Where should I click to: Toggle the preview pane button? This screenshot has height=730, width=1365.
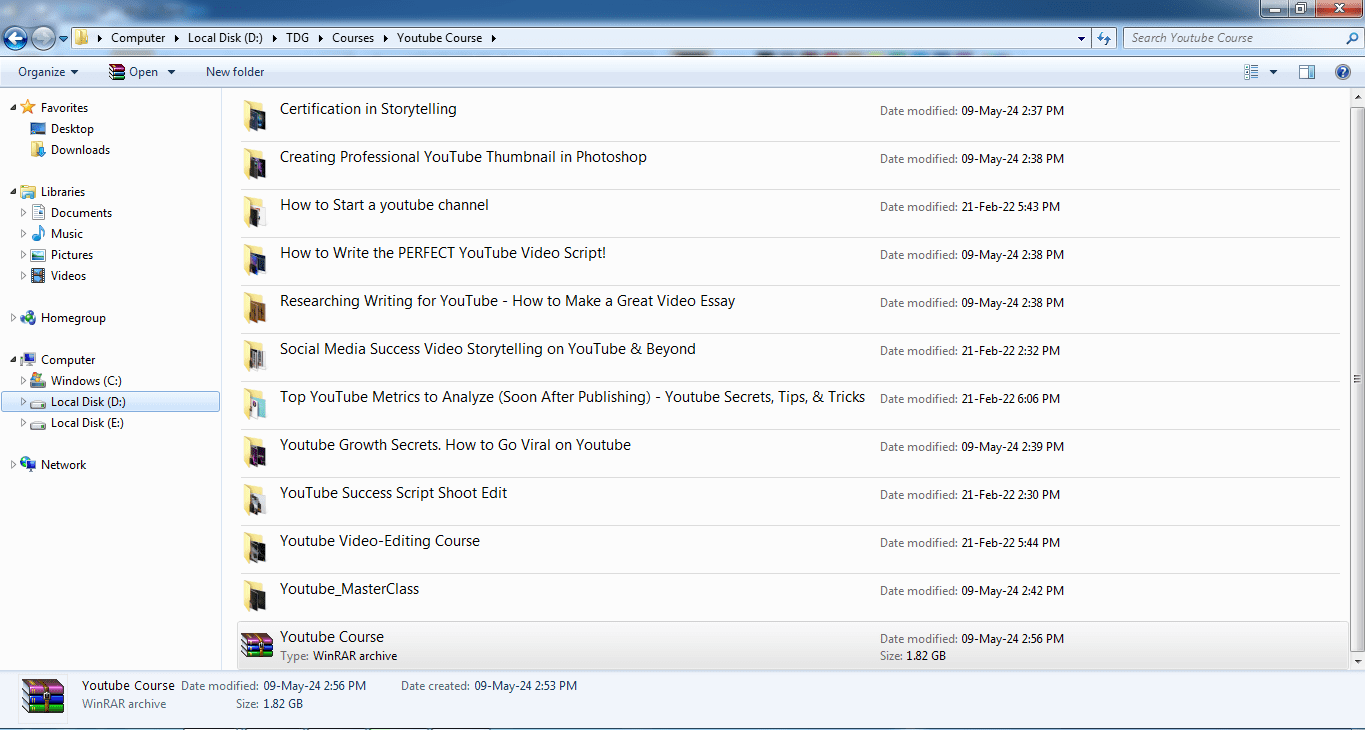pyautogui.click(x=1306, y=72)
